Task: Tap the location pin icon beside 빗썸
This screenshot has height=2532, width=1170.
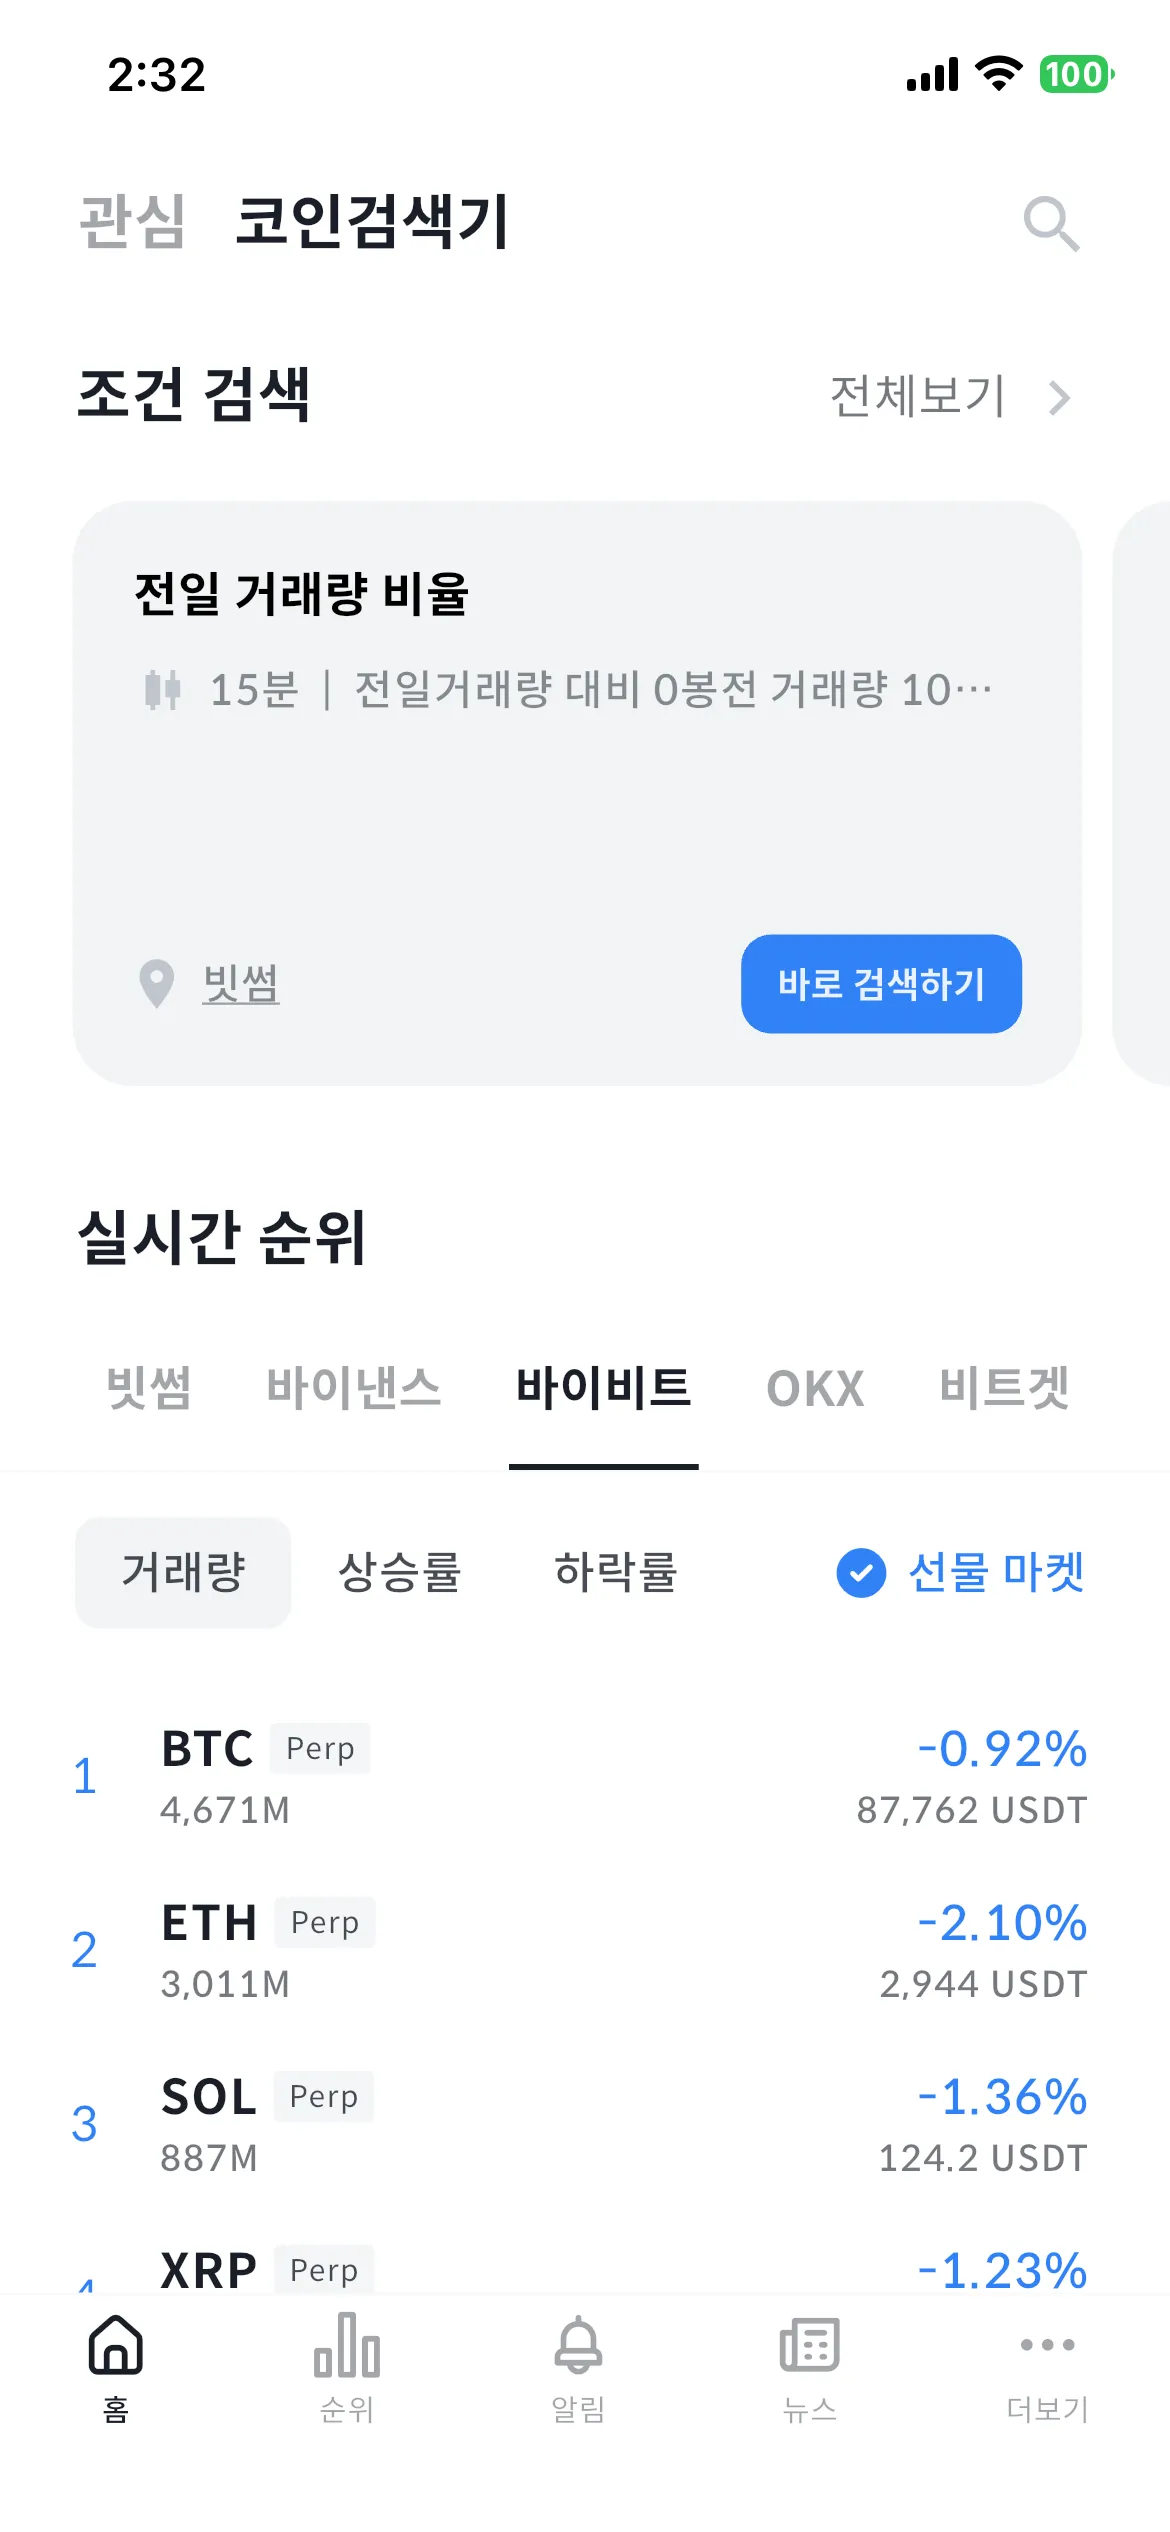Action: [x=157, y=984]
